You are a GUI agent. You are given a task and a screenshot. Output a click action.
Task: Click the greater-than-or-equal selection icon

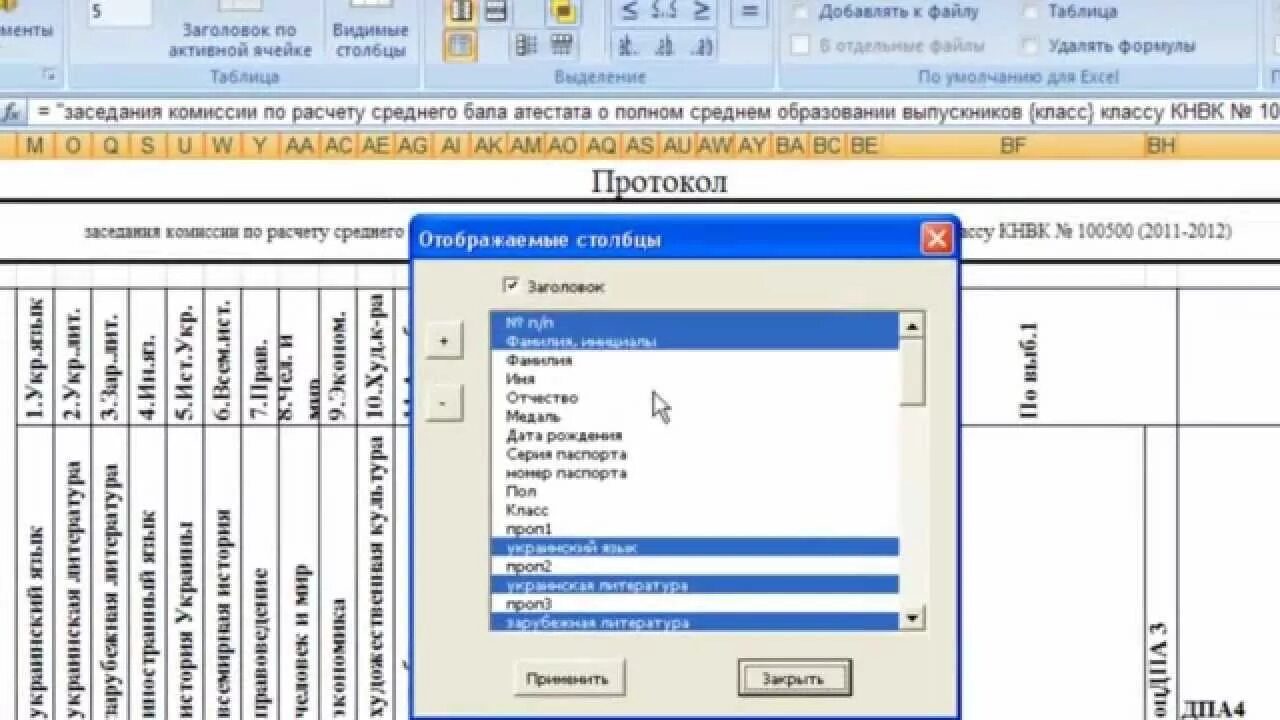tap(702, 11)
